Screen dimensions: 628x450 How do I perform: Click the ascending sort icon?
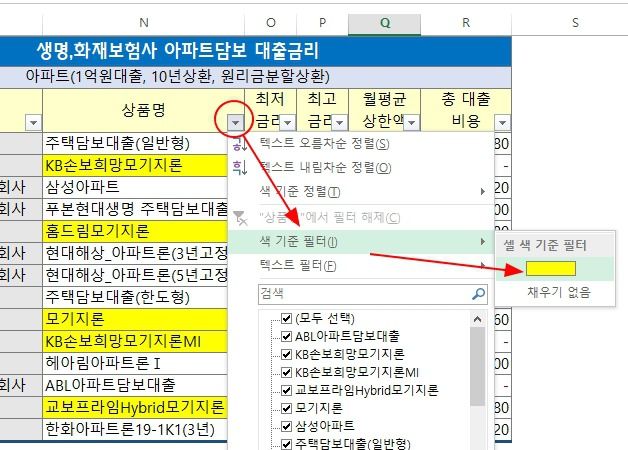click(x=240, y=144)
